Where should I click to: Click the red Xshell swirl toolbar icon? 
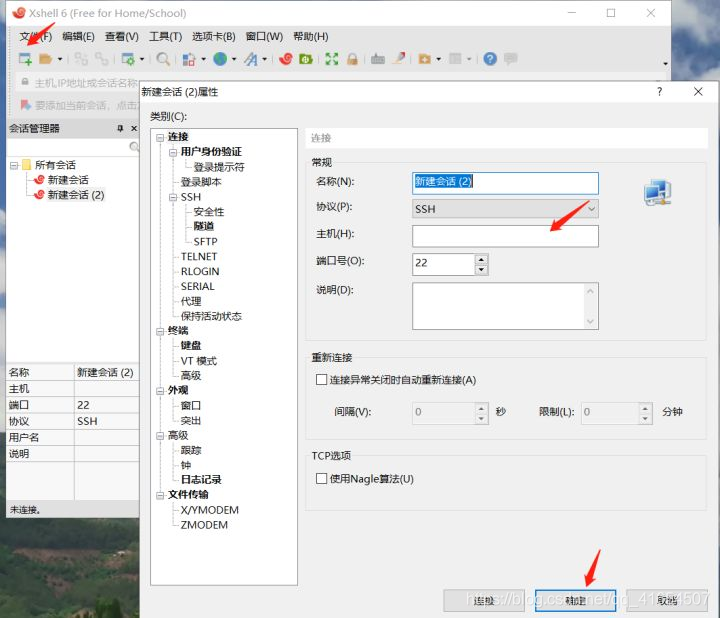pos(286,59)
